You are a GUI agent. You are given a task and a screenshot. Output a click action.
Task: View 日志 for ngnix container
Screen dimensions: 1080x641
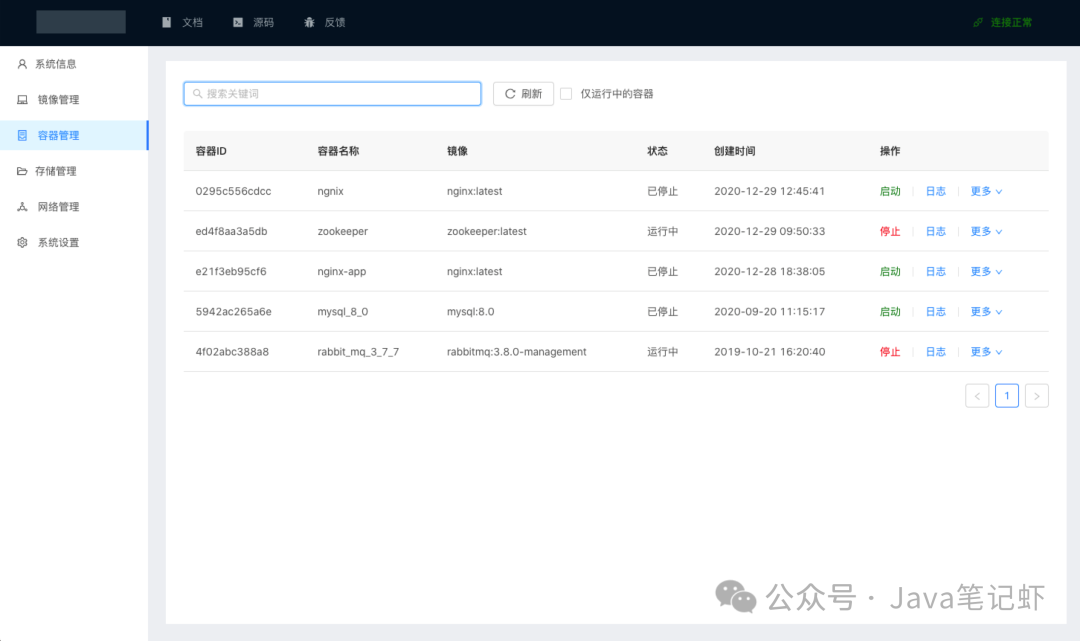(x=935, y=191)
